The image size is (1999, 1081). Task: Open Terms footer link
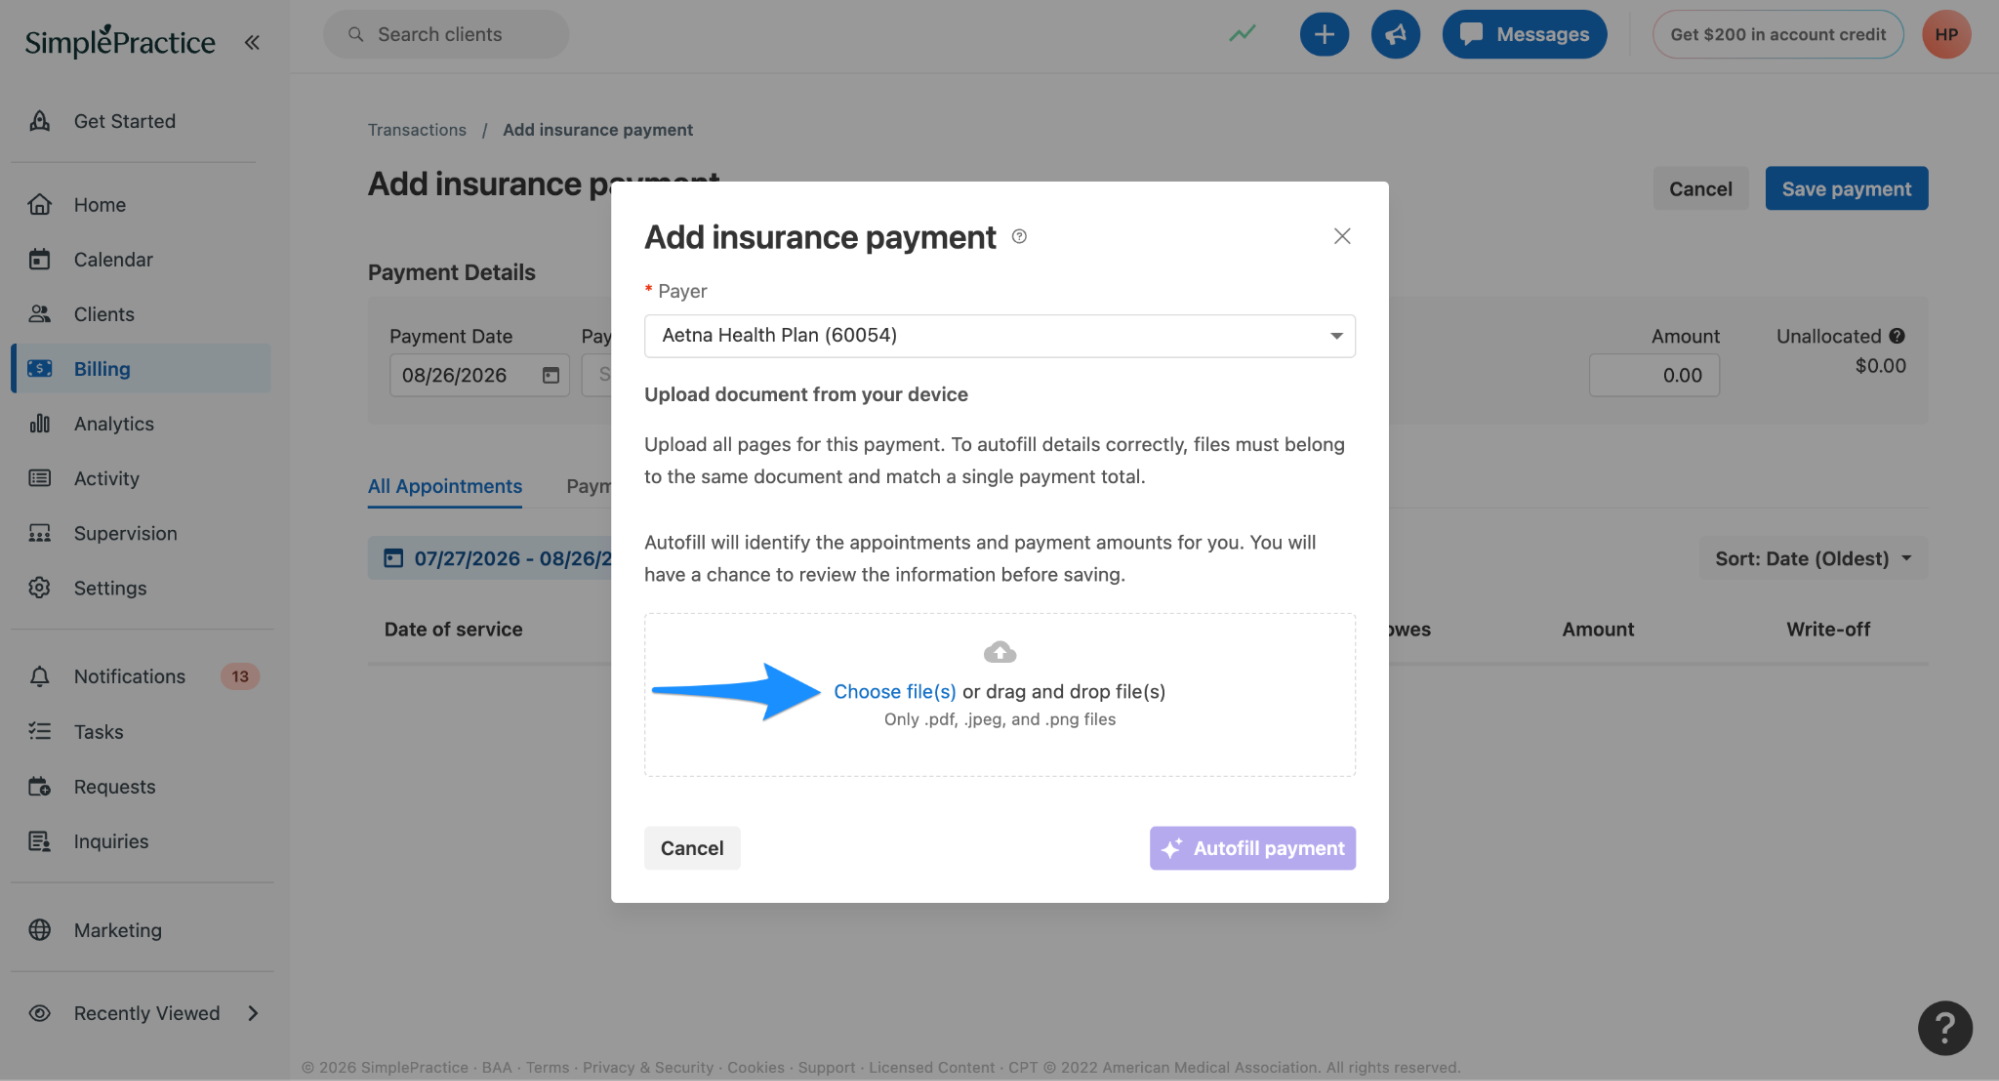(547, 1068)
